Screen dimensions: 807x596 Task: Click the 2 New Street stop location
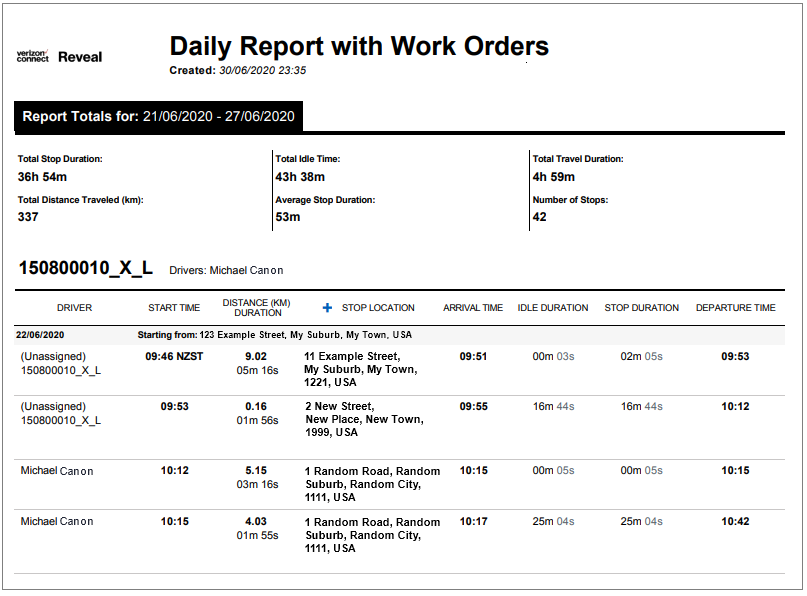pos(364,419)
